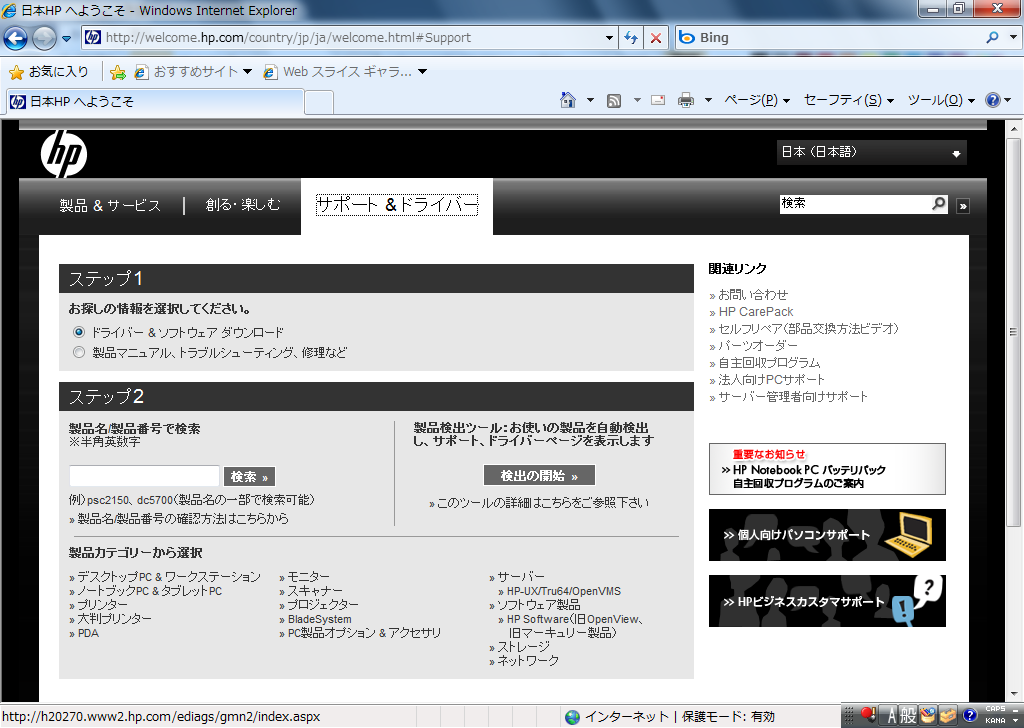Click the magnifier icon in HP search
The image size is (1024, 728).
(939, 204)
